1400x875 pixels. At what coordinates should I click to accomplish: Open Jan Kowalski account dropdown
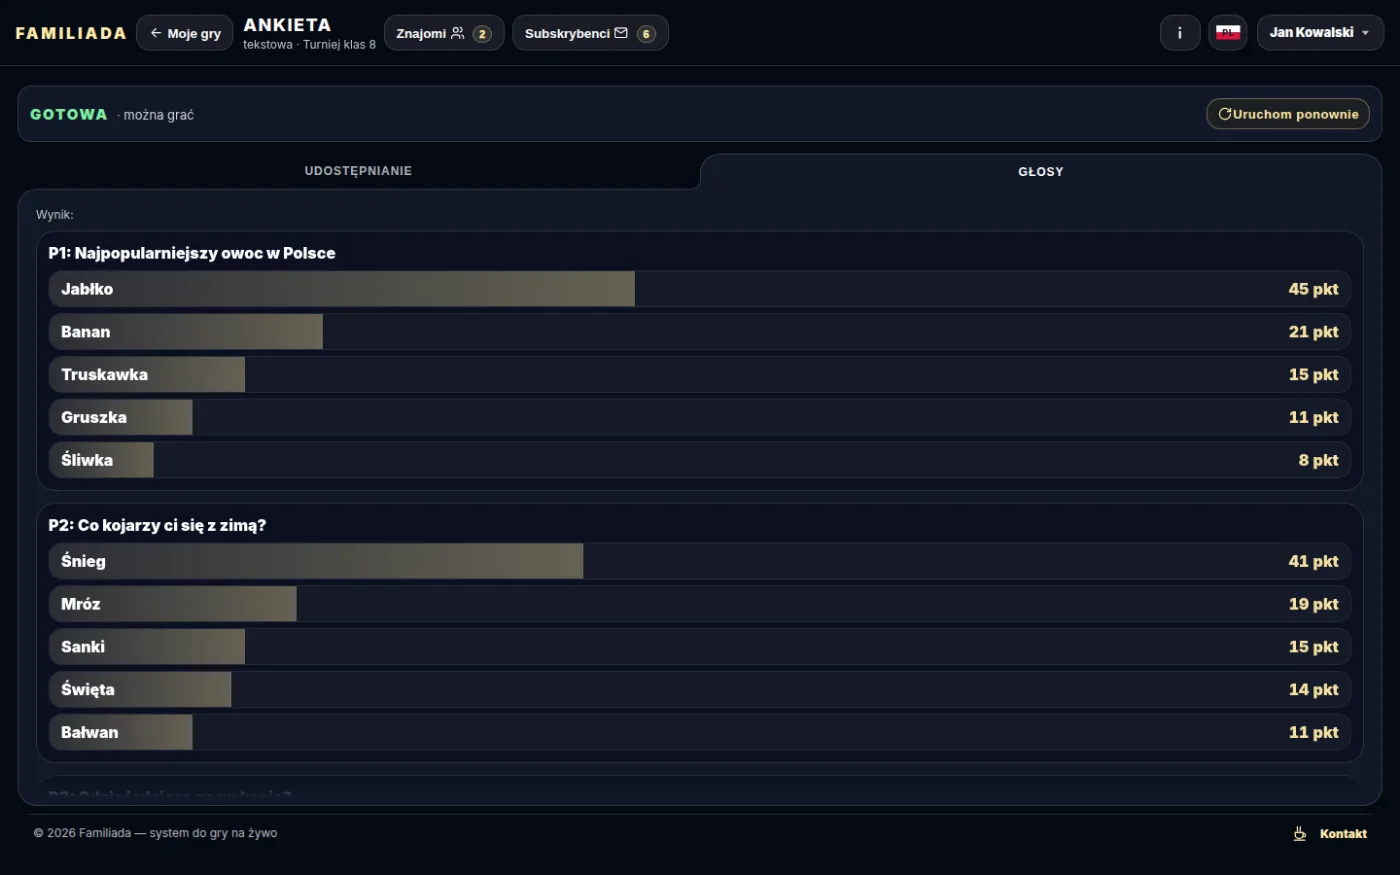point(1320,33)
